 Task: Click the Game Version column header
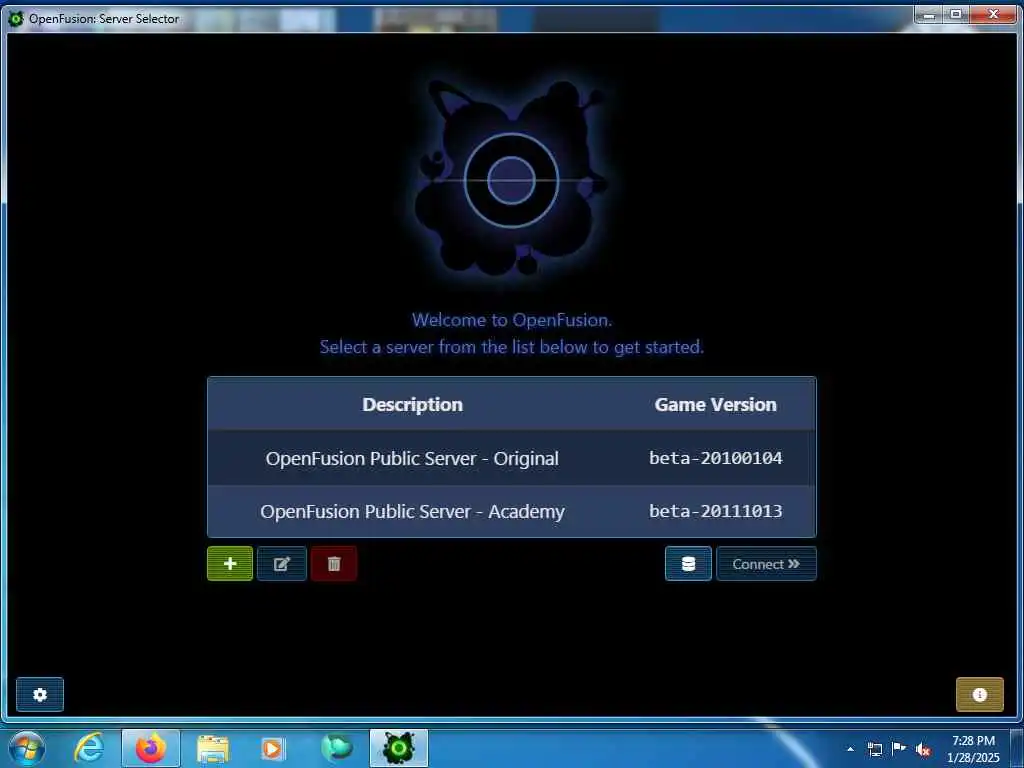[715, 404]
